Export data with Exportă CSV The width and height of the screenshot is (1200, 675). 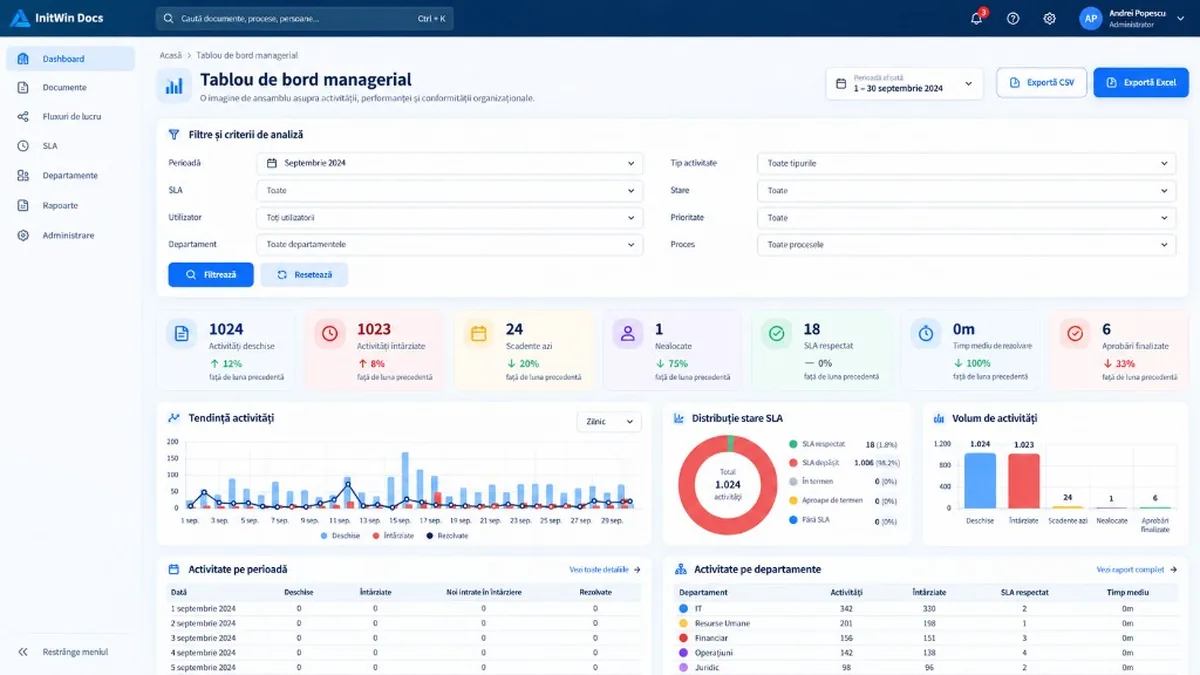[x=1041, y=83]
